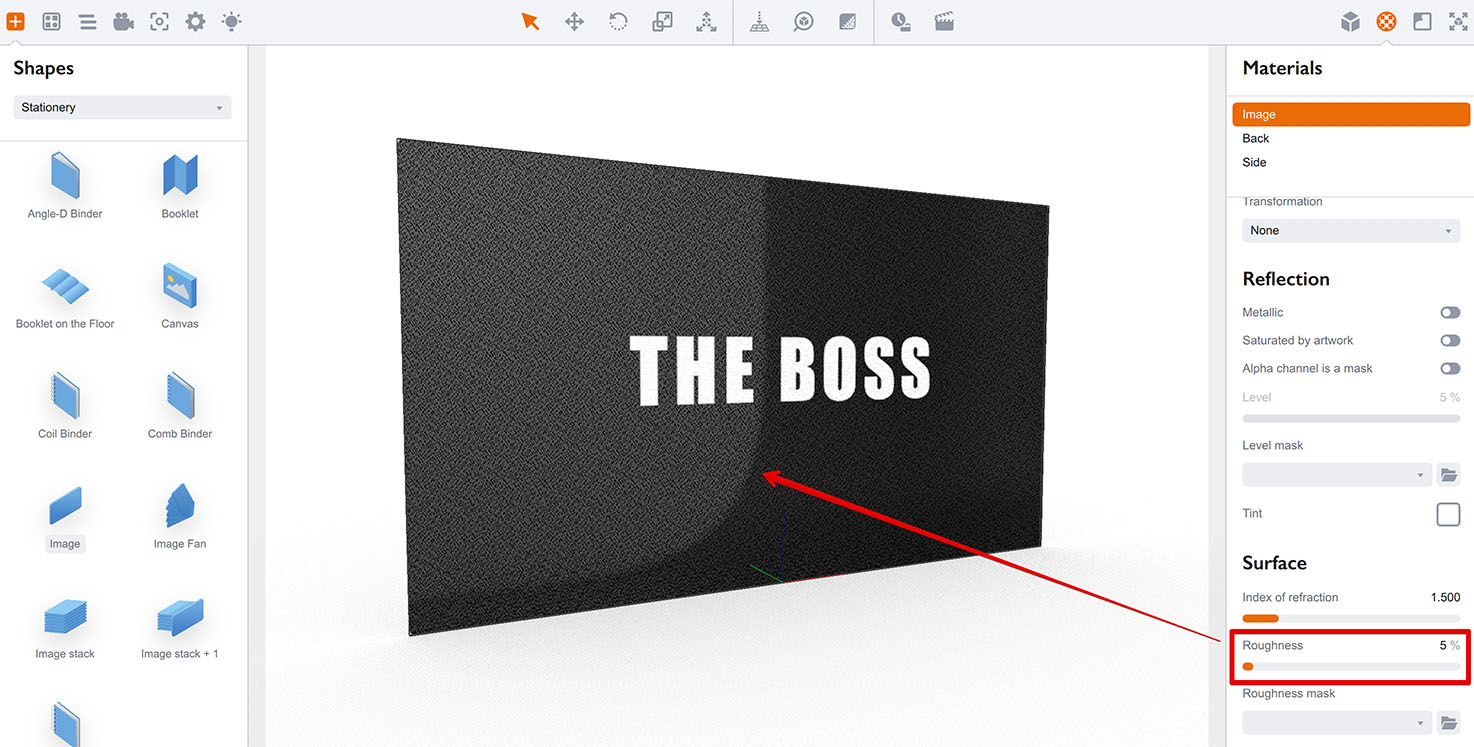This screenshot has height=747, width=1474.
Task: Select the Move tool in the toolbar
Action: click(x=574, y=20)
